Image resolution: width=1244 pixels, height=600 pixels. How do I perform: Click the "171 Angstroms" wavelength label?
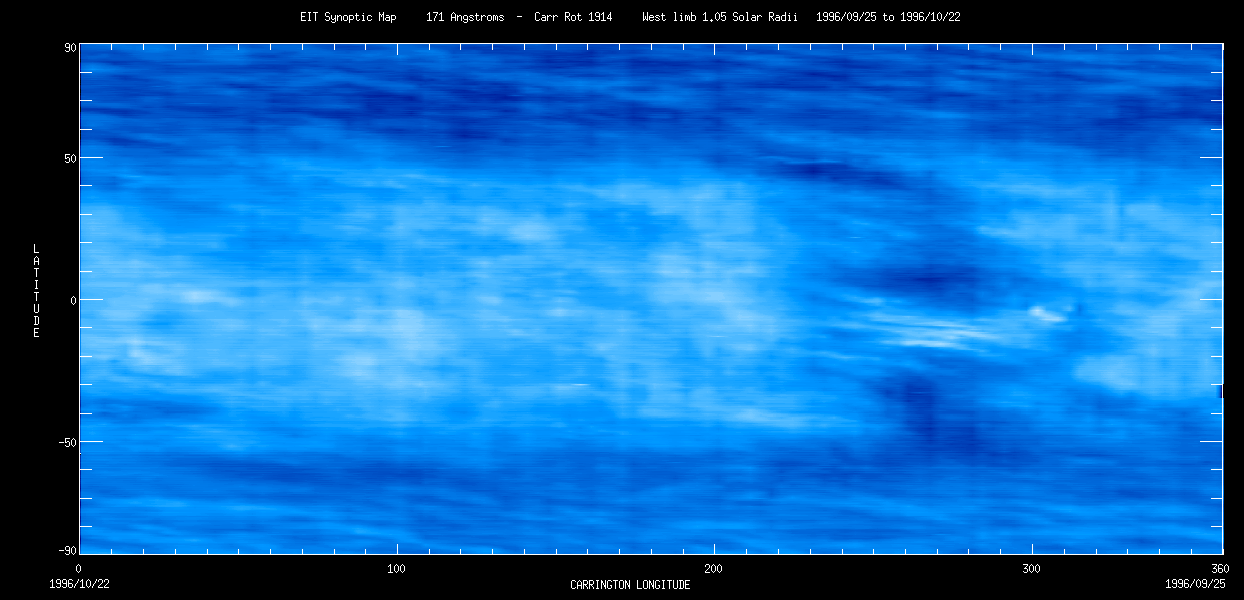(x=465, y=18)
